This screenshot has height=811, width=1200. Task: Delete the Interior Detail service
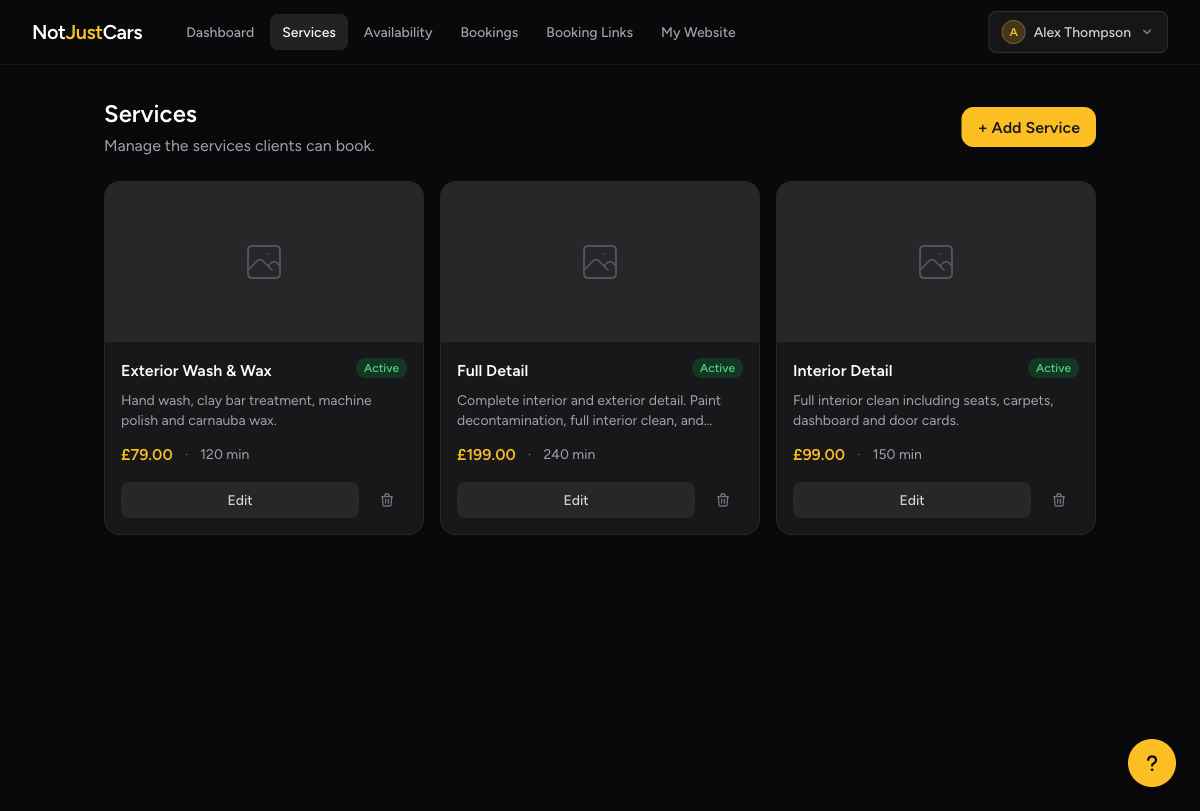[x=1058, y=500]
